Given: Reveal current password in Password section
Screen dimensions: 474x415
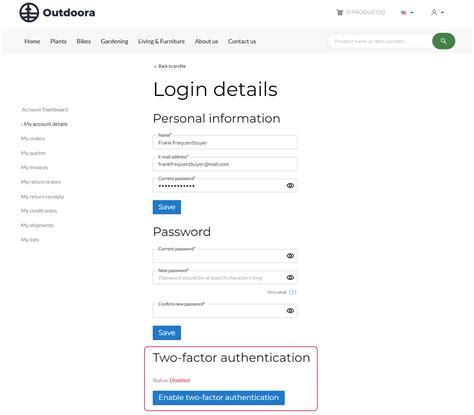Looking at the screenshot, I should click(x=290, y=256).
